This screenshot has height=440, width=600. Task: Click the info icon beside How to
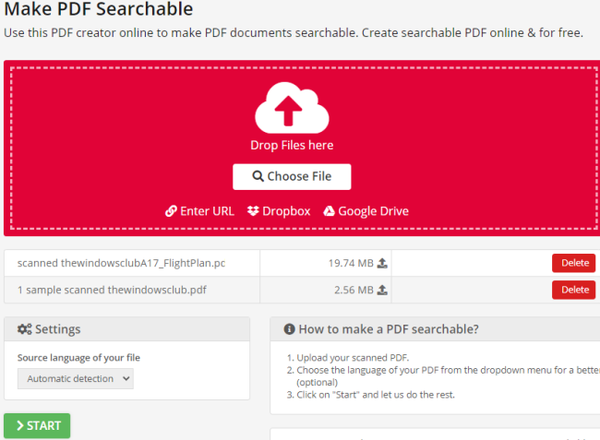(x=289, y=329)
